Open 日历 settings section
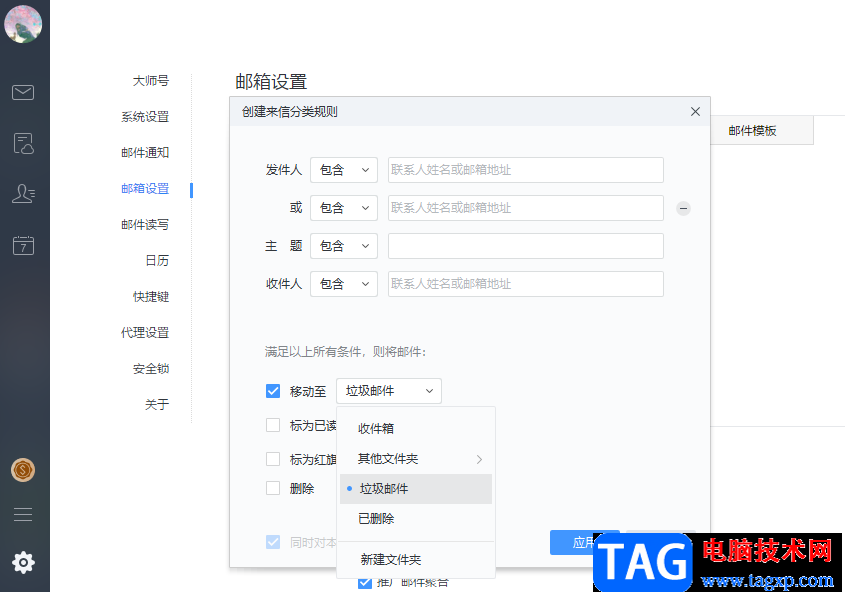The height and width of the screenshot is (592, 845). (x=157, y=261)
